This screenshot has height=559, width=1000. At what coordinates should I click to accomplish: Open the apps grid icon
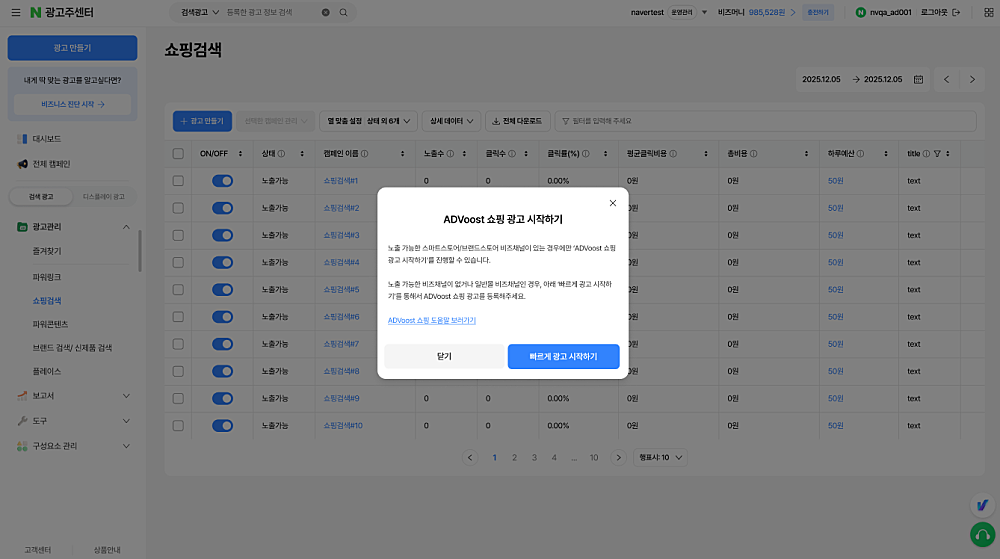click(x=989, y=12)
